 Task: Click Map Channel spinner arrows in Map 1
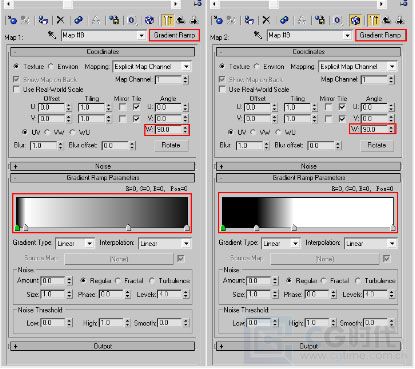185,80
